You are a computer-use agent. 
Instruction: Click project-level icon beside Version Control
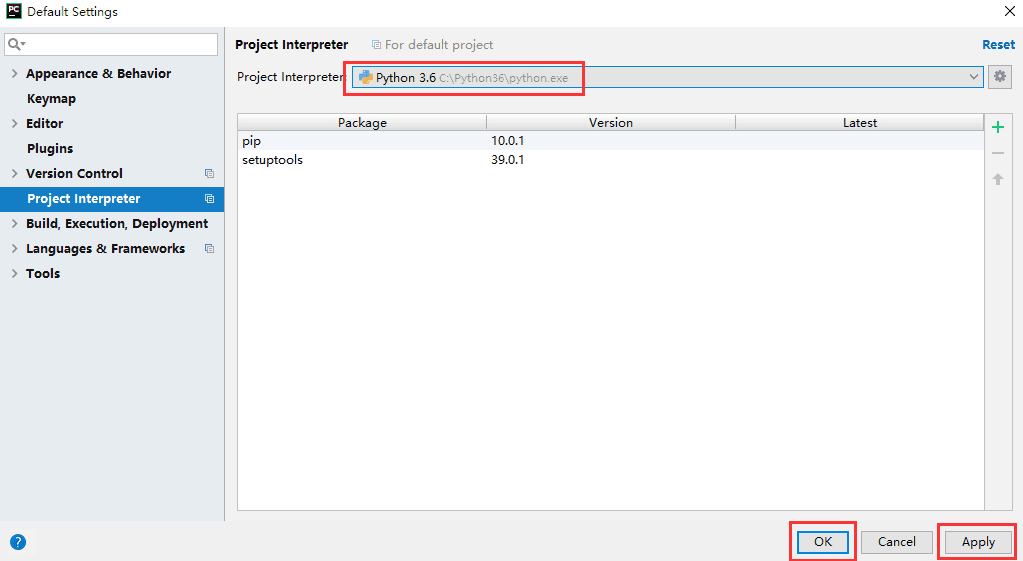tap(209, 174)
